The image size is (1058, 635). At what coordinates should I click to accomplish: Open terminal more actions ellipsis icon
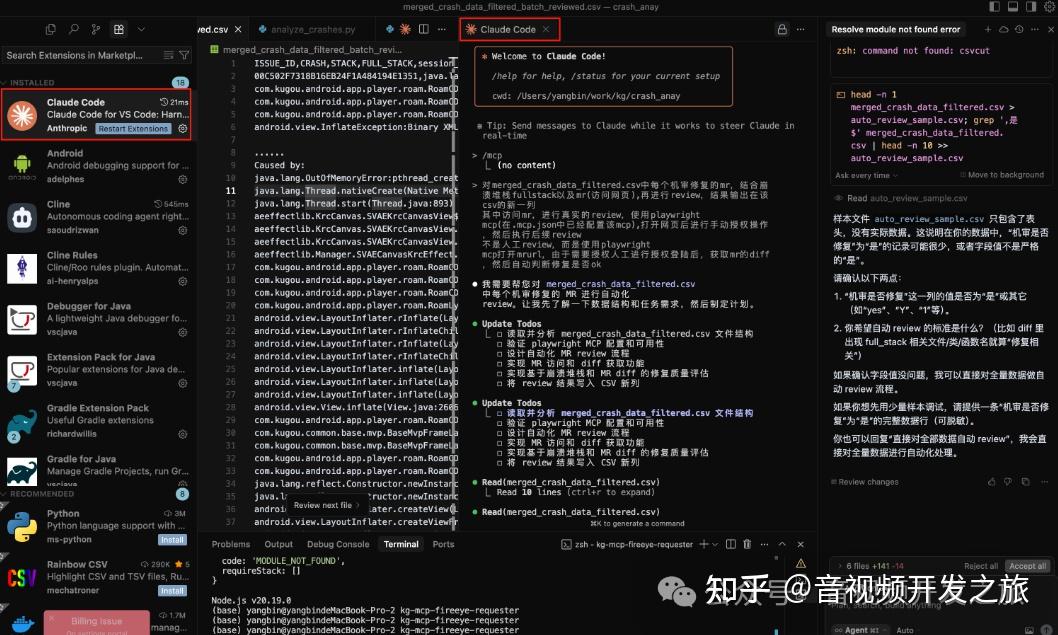tap(764, 544)
